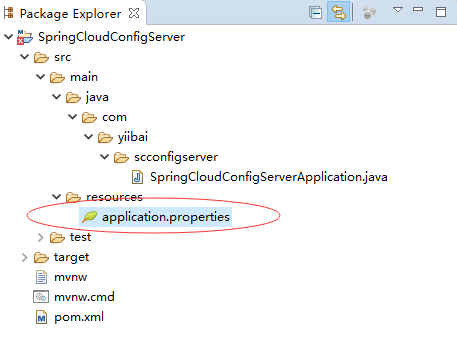Click the main folder icon
The width and height of the screenshot is (457, 362).
[x=57, y=77]
